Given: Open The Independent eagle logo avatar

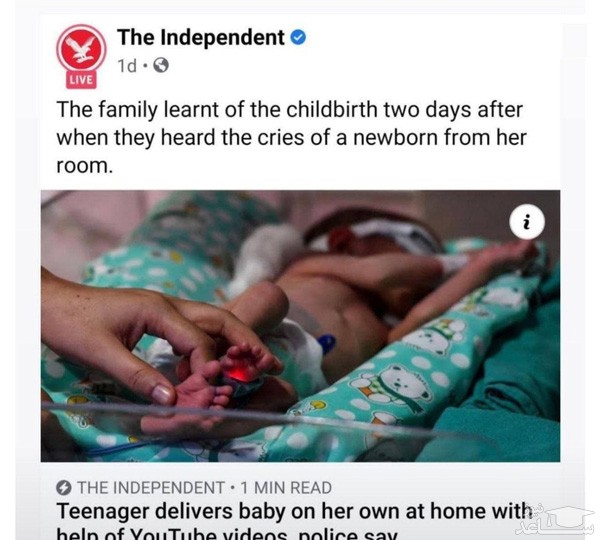Looking at the screenshot, I should [82, 49].
